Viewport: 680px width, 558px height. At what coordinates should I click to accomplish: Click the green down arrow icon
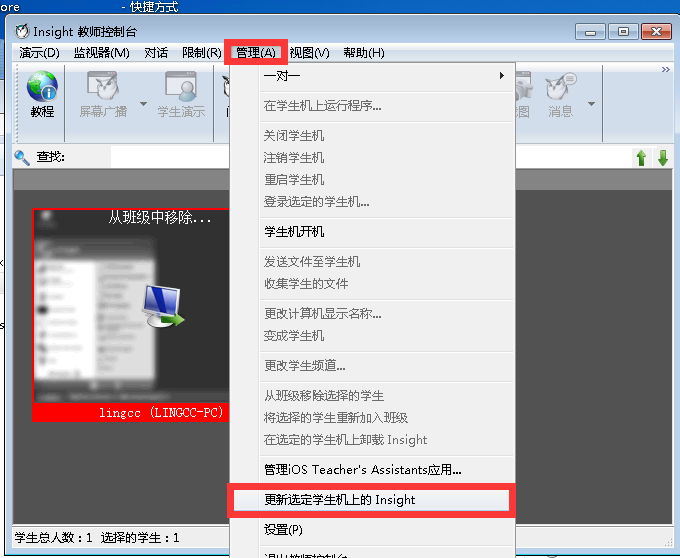[662, 158]
